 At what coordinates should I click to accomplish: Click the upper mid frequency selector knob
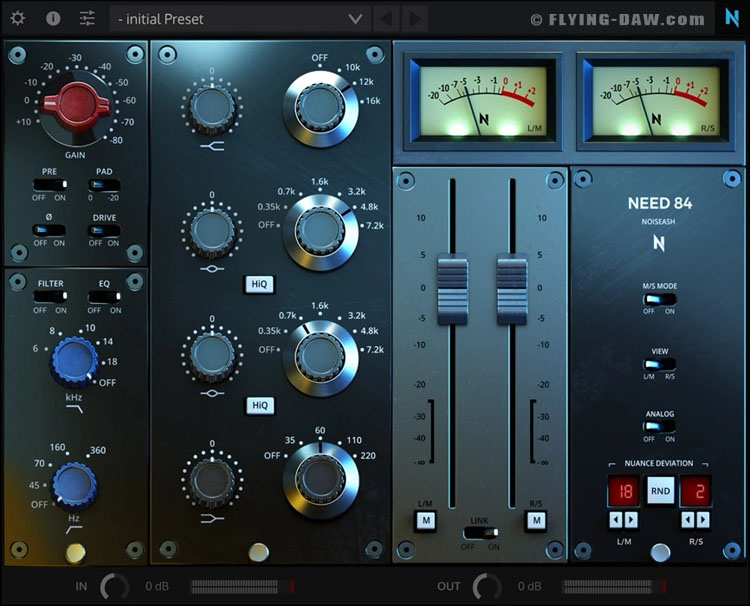(x=320, y=233)
